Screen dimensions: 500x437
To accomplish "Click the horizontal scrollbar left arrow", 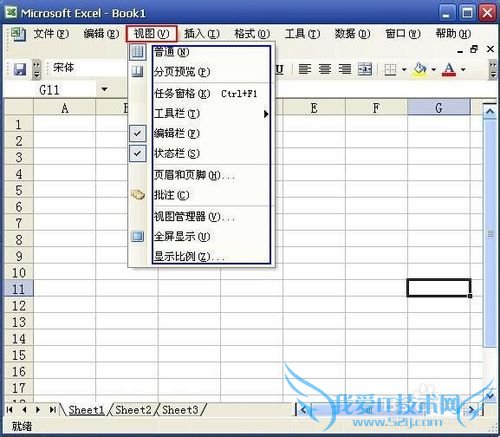I will click(x=303, y=410).
